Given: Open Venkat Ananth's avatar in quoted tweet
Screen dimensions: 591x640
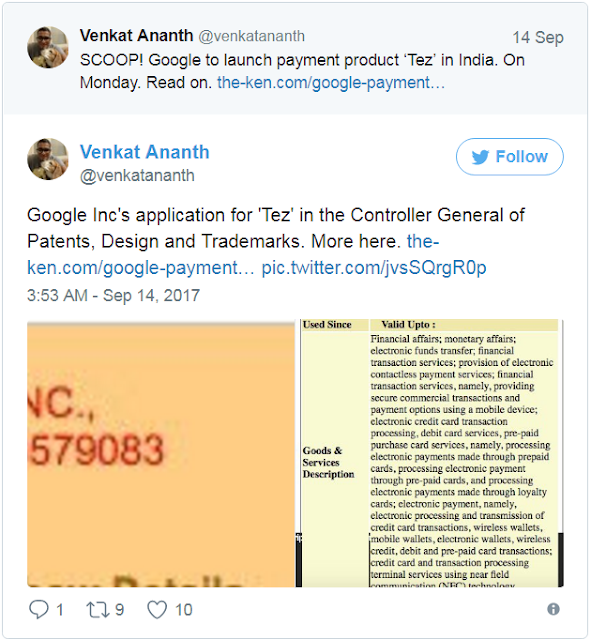Looking at the screenshot, I should point(48,47).
